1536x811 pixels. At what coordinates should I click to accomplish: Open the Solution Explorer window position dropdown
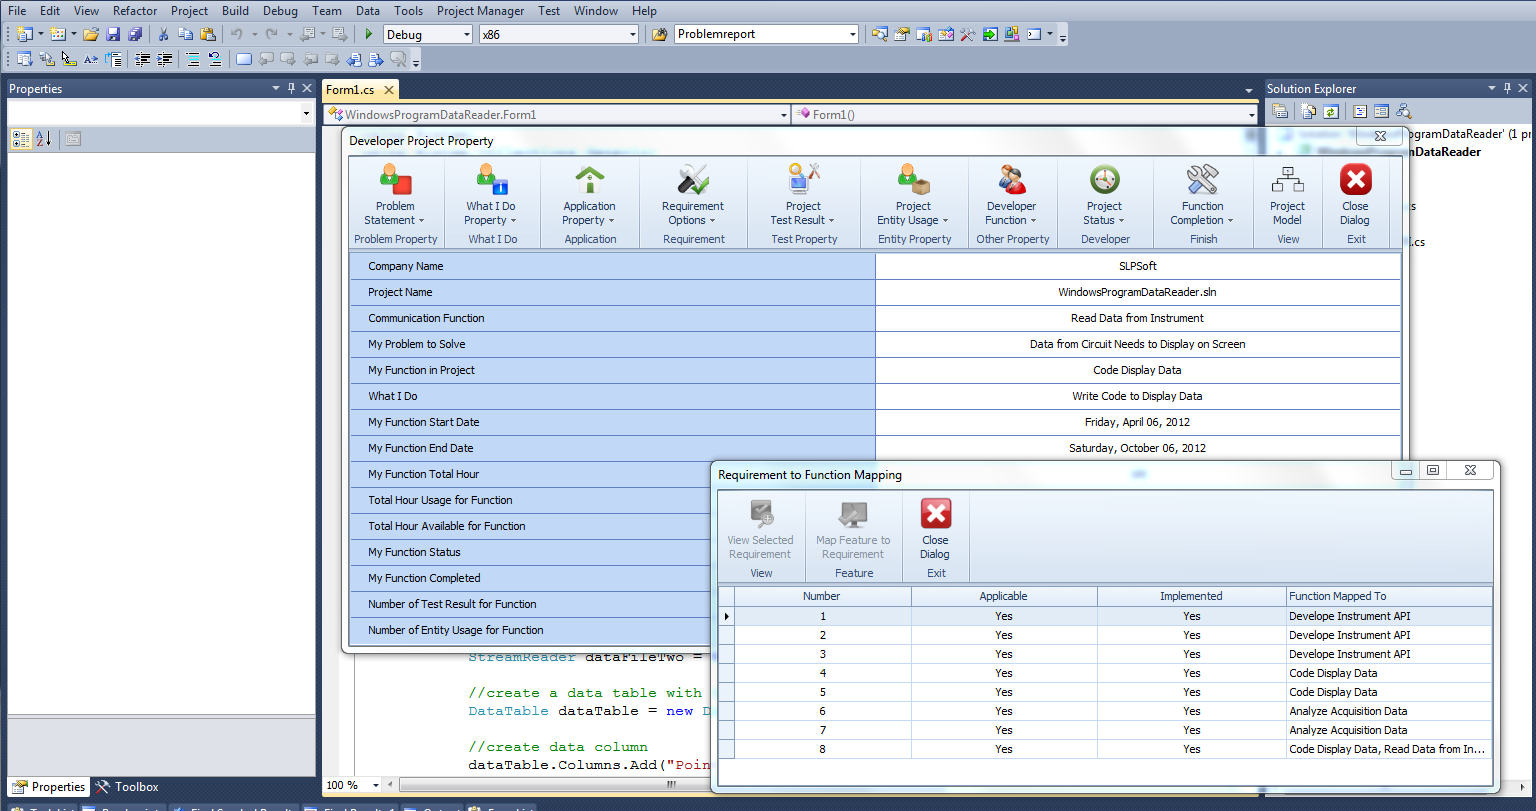tap(1492, 88)
